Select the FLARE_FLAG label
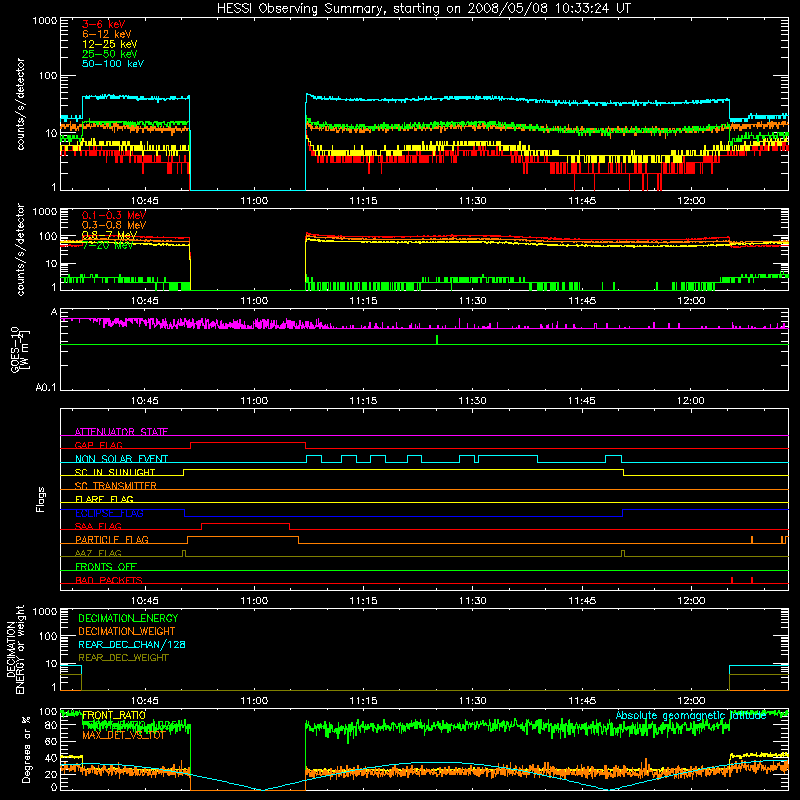The image size is (800, 800). pos(104,499)
